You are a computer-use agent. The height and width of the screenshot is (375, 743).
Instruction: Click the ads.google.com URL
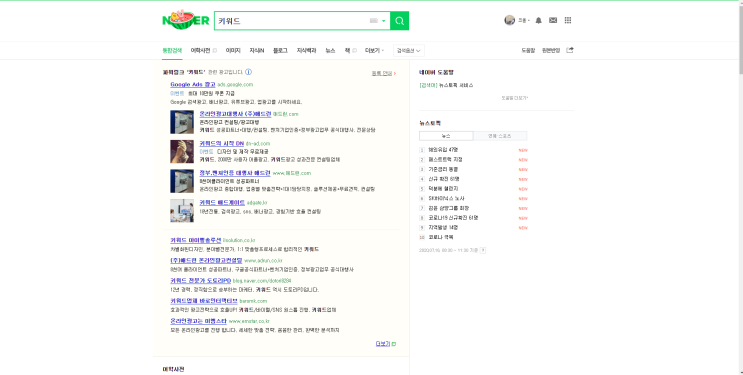pyautogui.click(x=235, y=84)
